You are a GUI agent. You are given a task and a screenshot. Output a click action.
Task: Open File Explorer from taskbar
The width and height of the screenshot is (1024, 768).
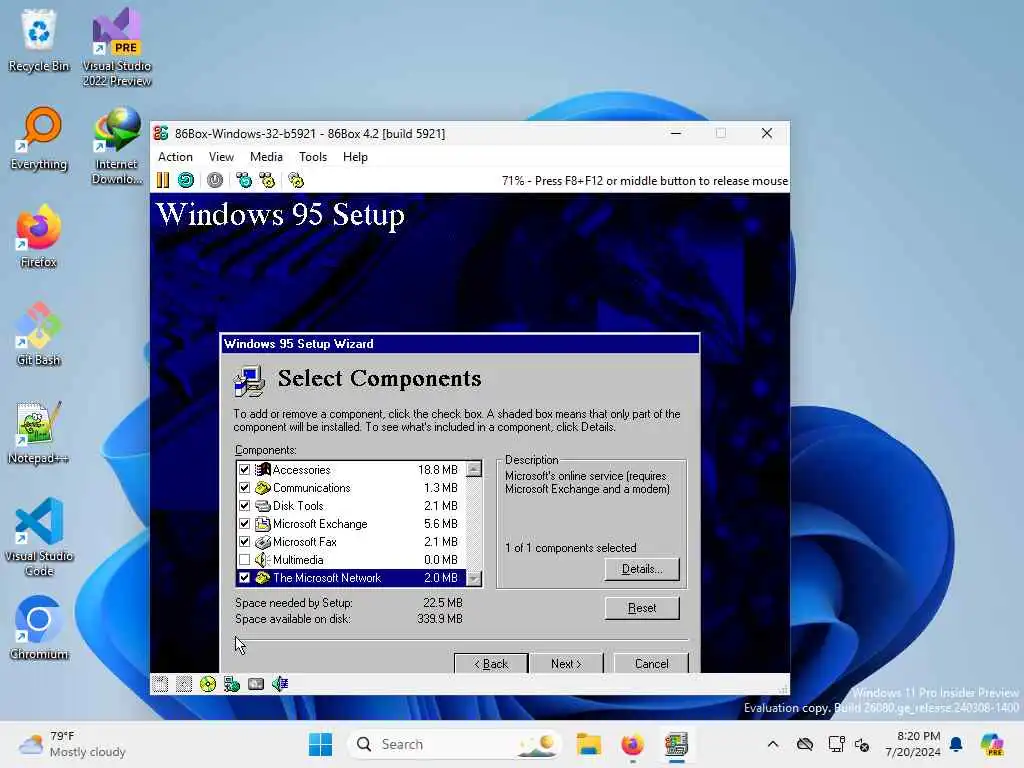pyautogui.click(x=588, y=744)
